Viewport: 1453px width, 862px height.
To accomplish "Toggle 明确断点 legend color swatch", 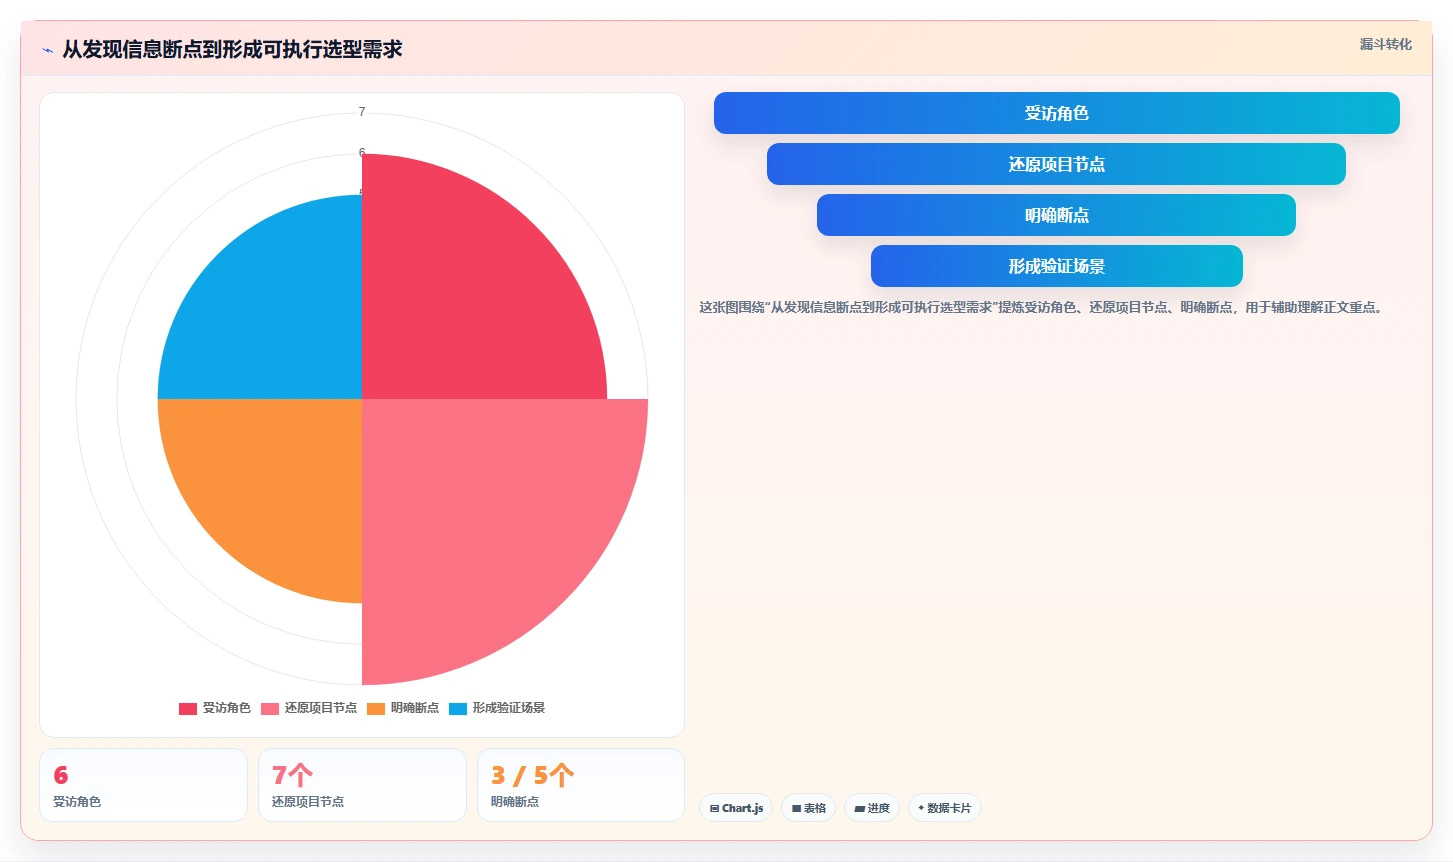I will 376,708.
